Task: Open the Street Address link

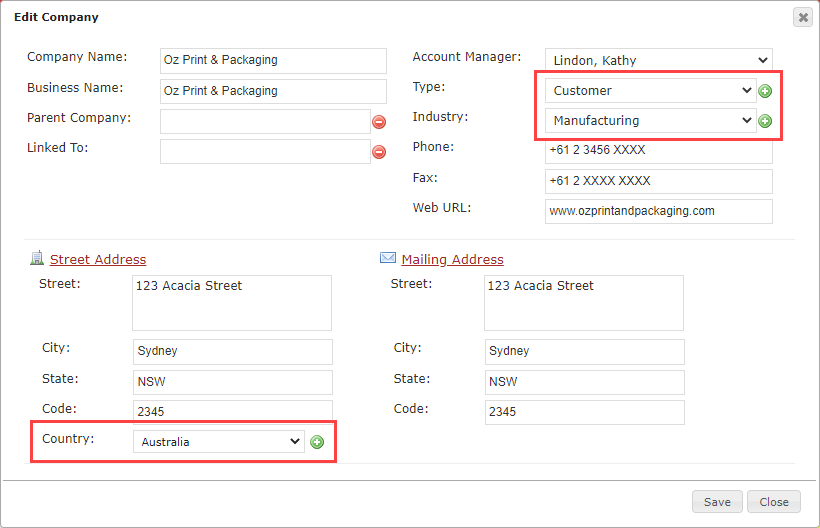Action: coord(98,259)
